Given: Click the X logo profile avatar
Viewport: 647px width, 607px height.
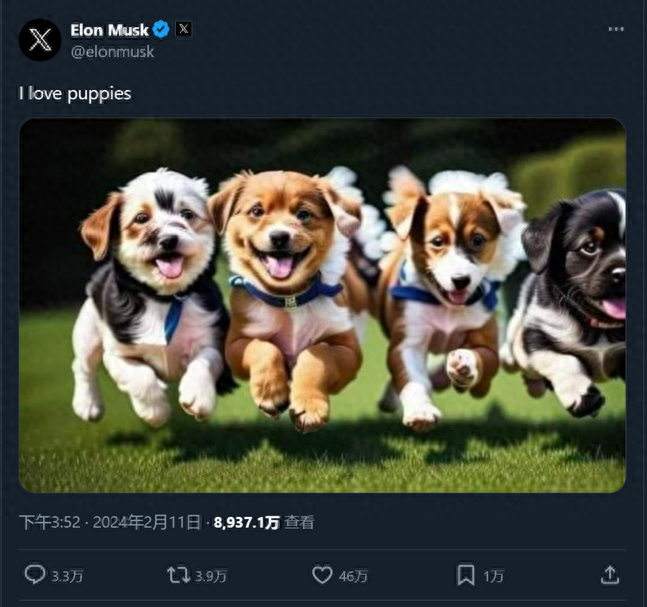Looking at the screenshot, I should [x=39, y=39].
